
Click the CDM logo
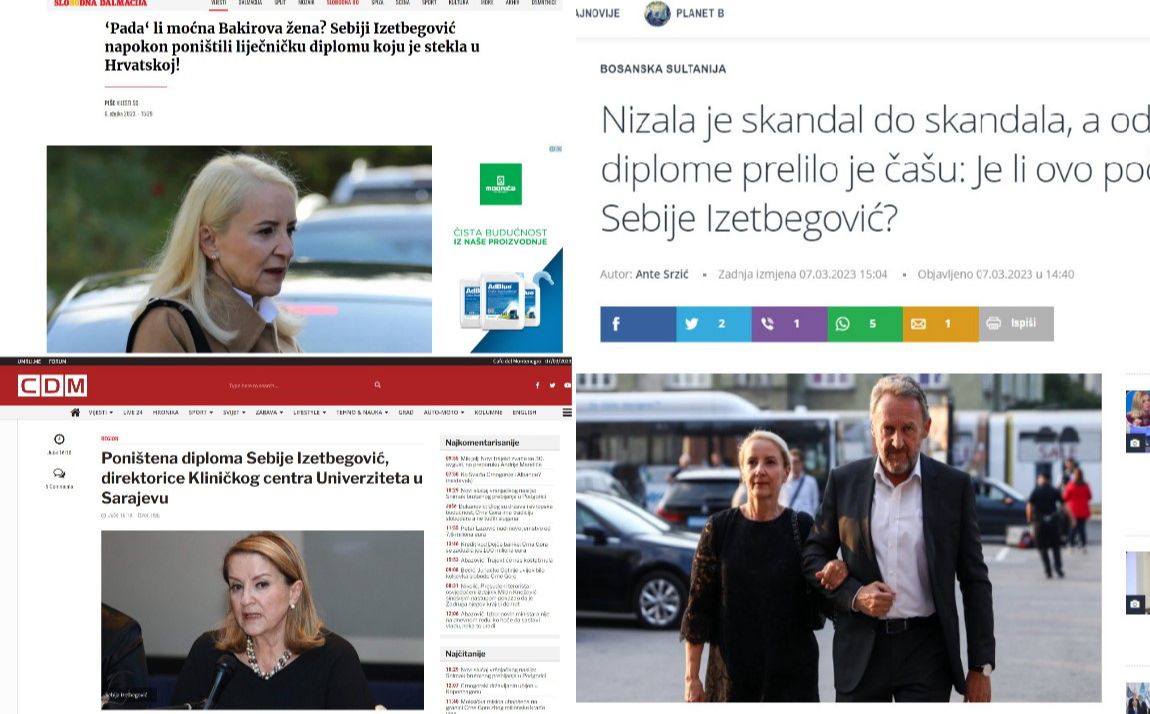[52, 386]
